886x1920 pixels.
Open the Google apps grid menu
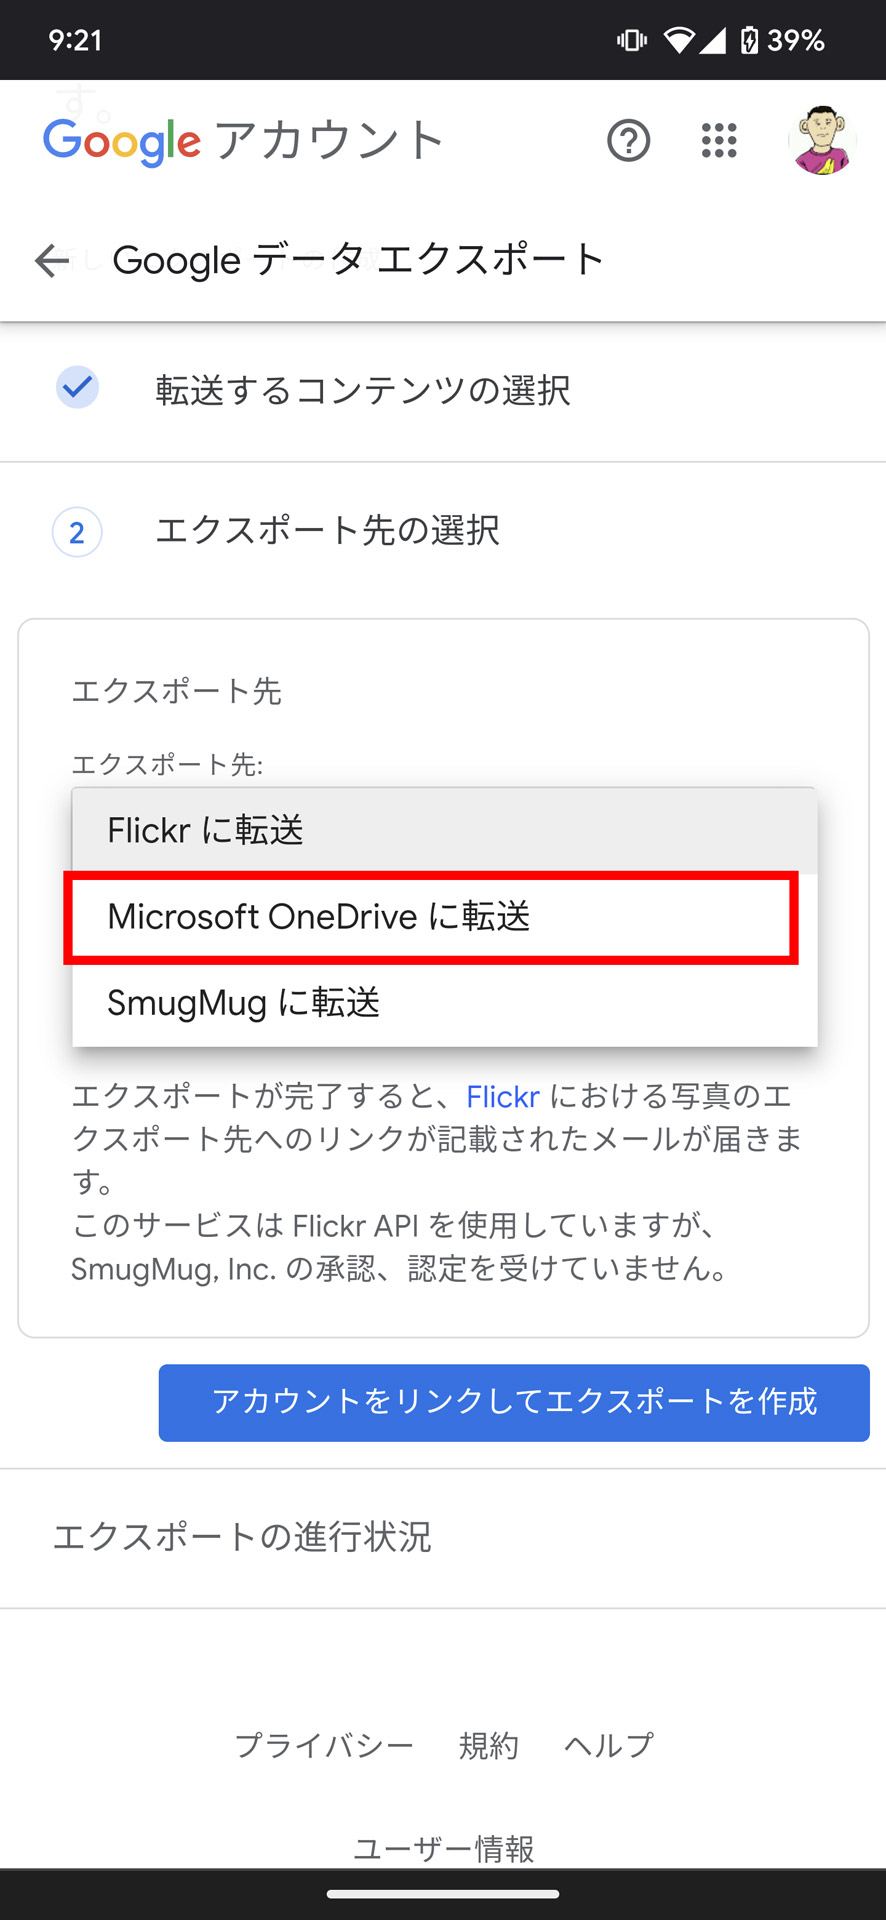[x=718, y=141]
